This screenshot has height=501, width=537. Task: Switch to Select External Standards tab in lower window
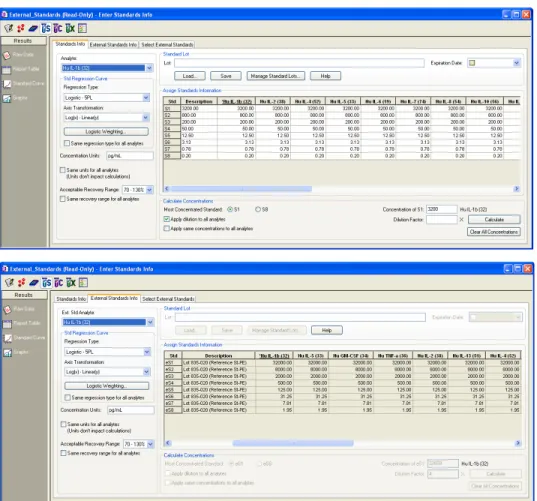click(x=168, y=299)
